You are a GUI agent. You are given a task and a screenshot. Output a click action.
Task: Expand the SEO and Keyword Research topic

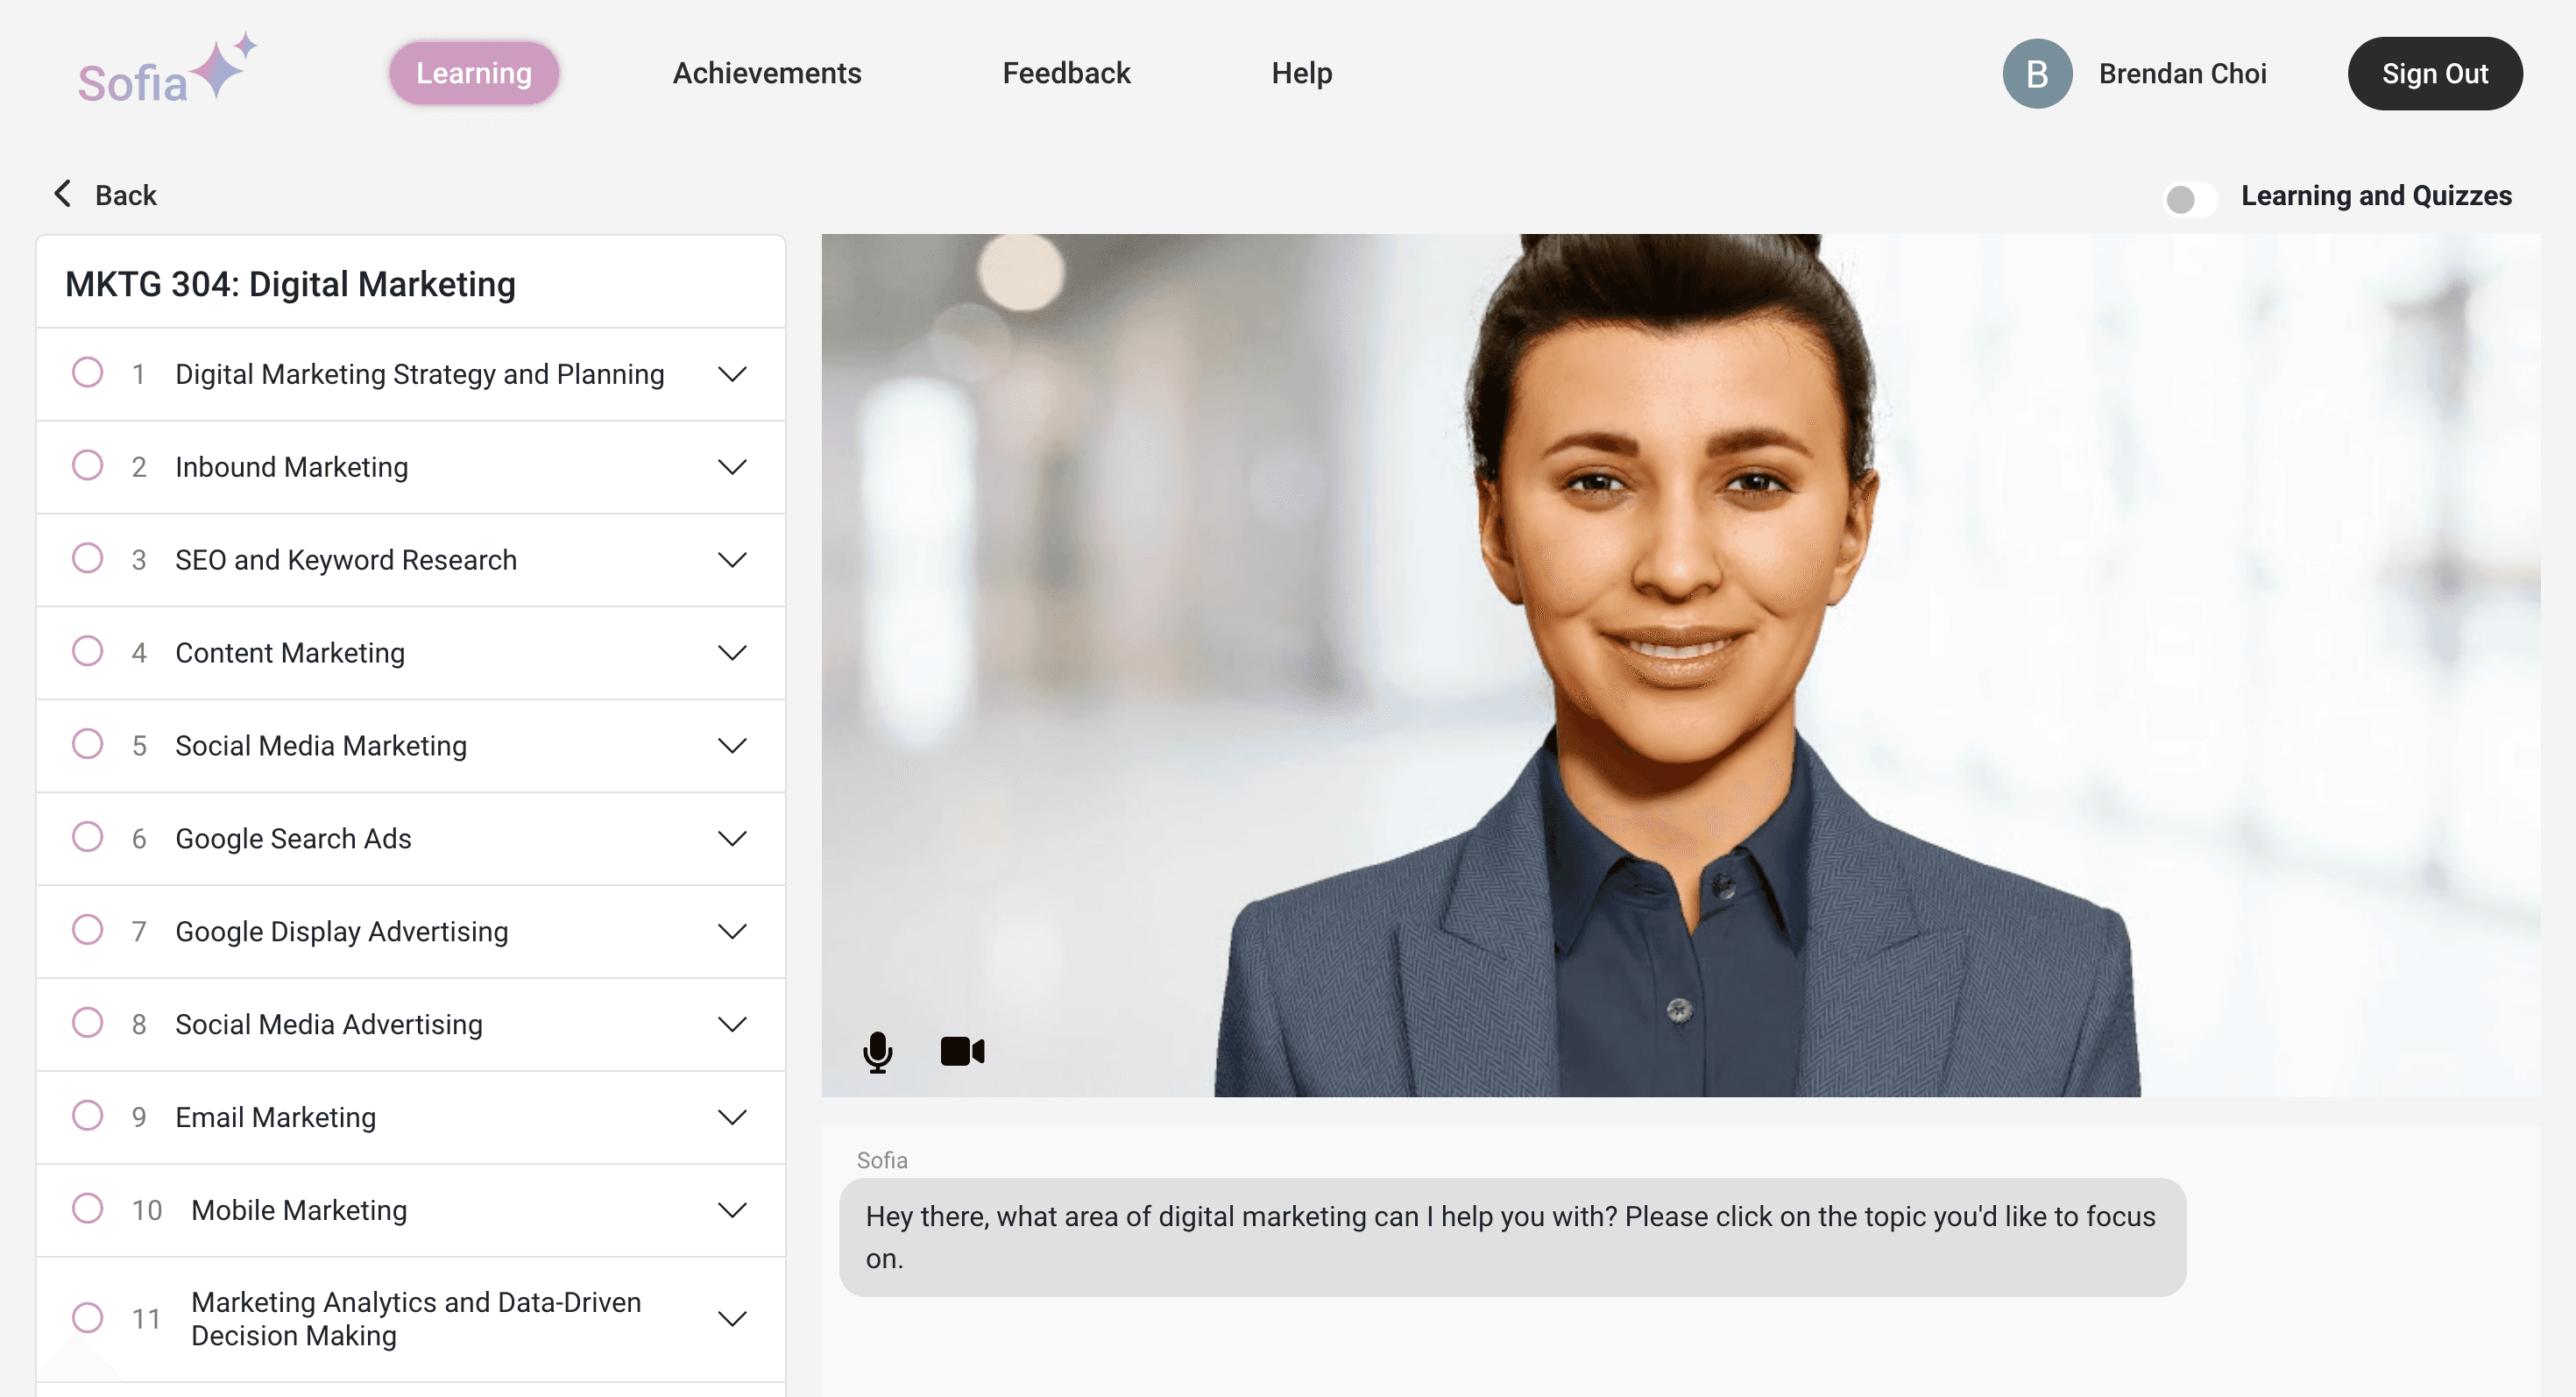point(732,560)
